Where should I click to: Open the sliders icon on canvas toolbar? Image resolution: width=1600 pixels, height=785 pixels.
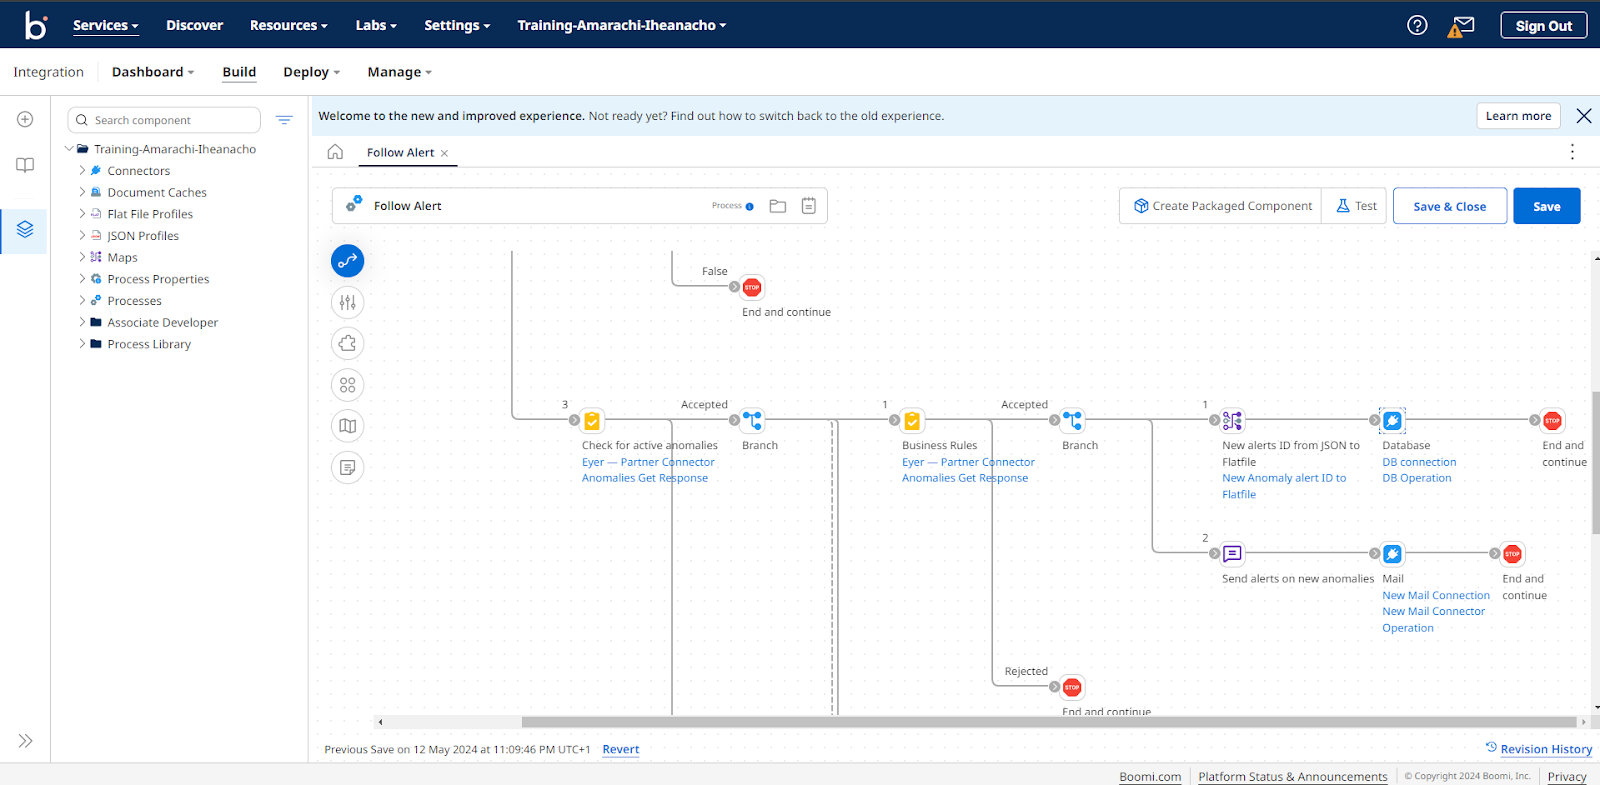348,302
